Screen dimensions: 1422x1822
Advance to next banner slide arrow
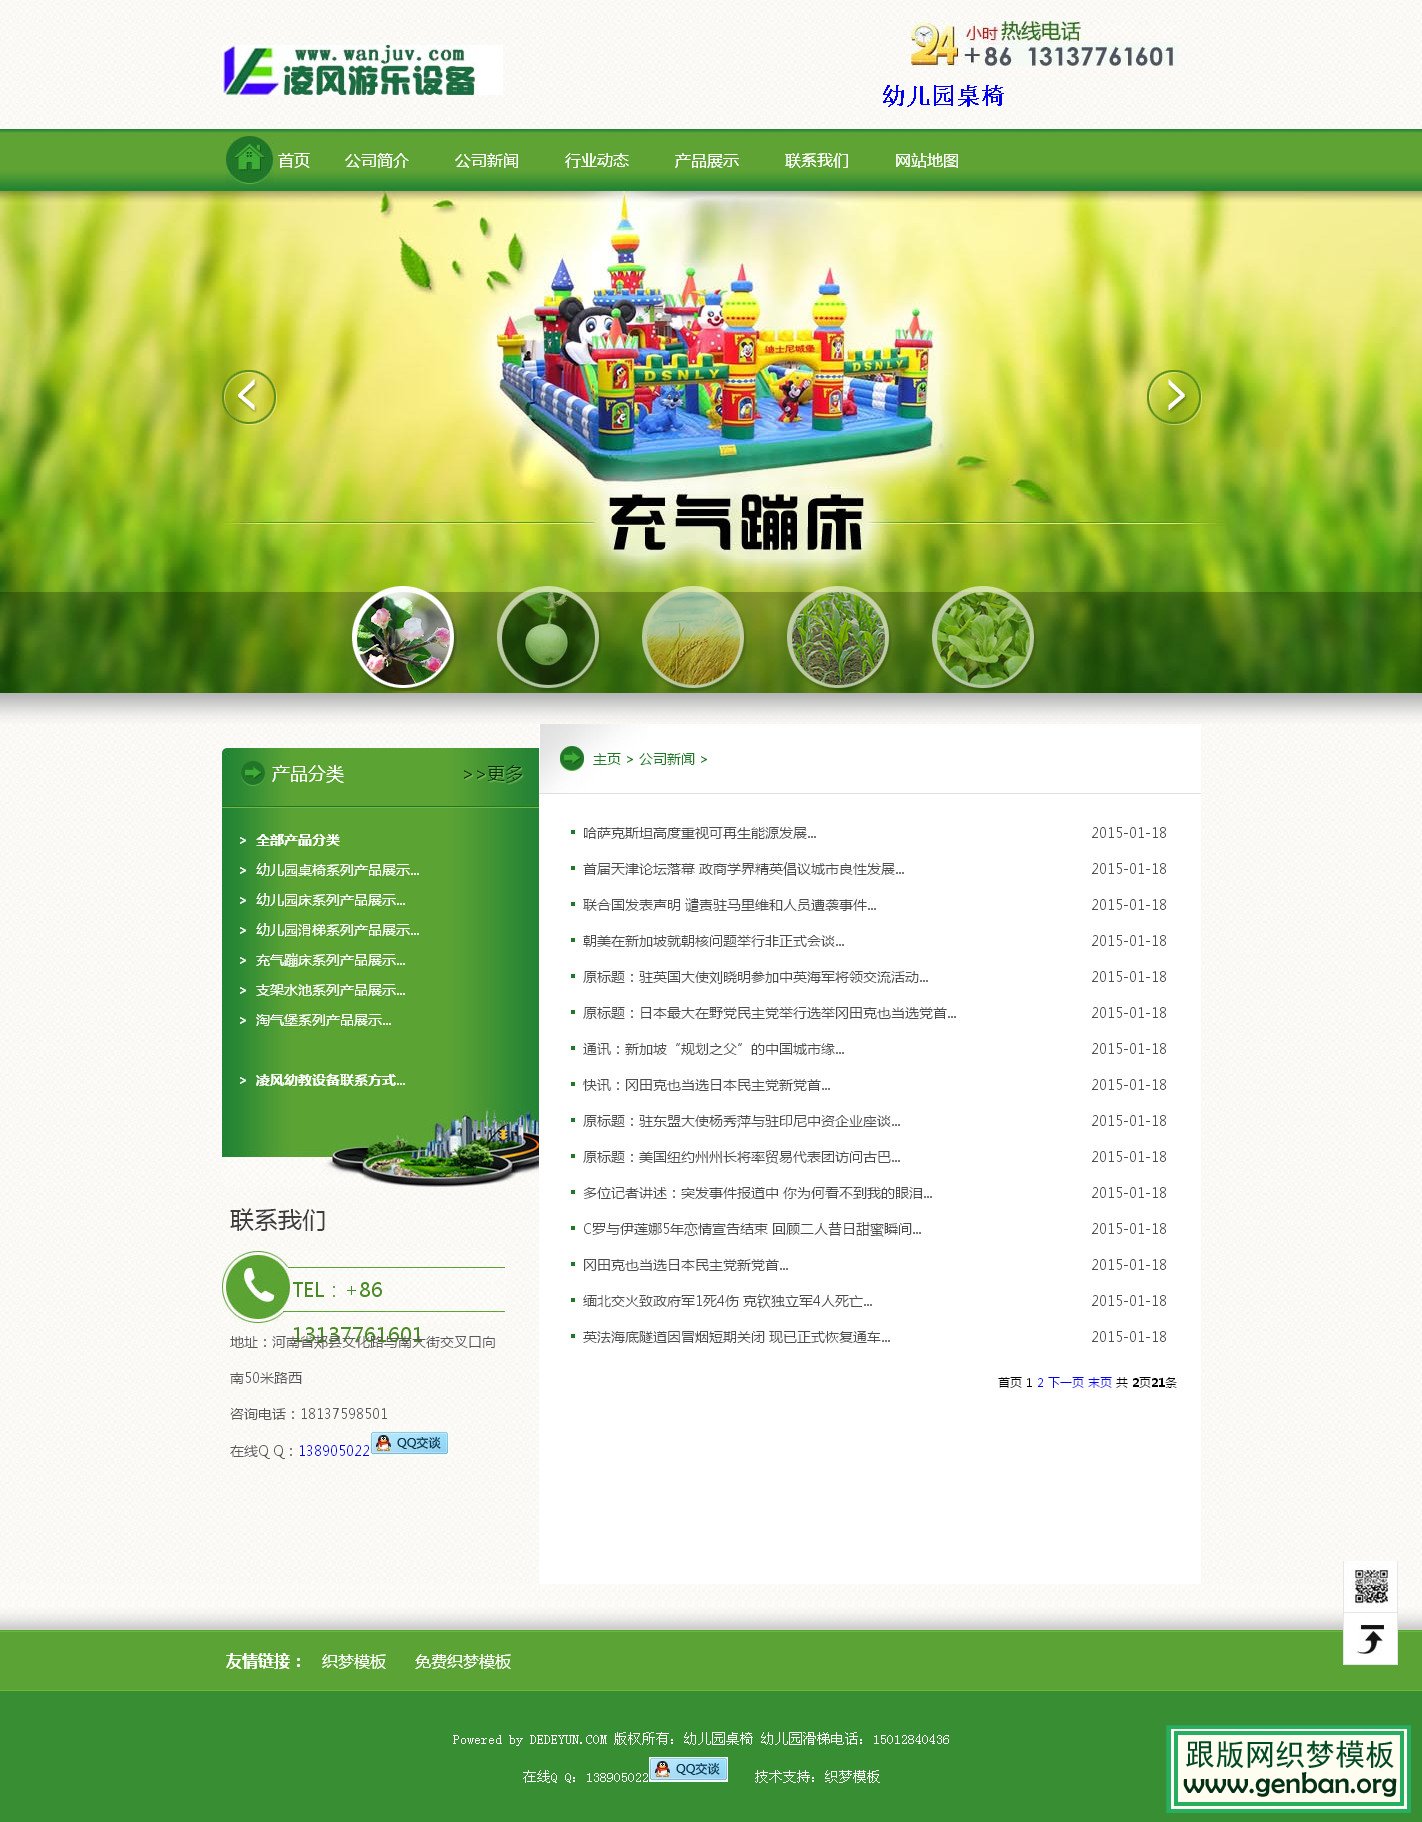(1173, 397)
